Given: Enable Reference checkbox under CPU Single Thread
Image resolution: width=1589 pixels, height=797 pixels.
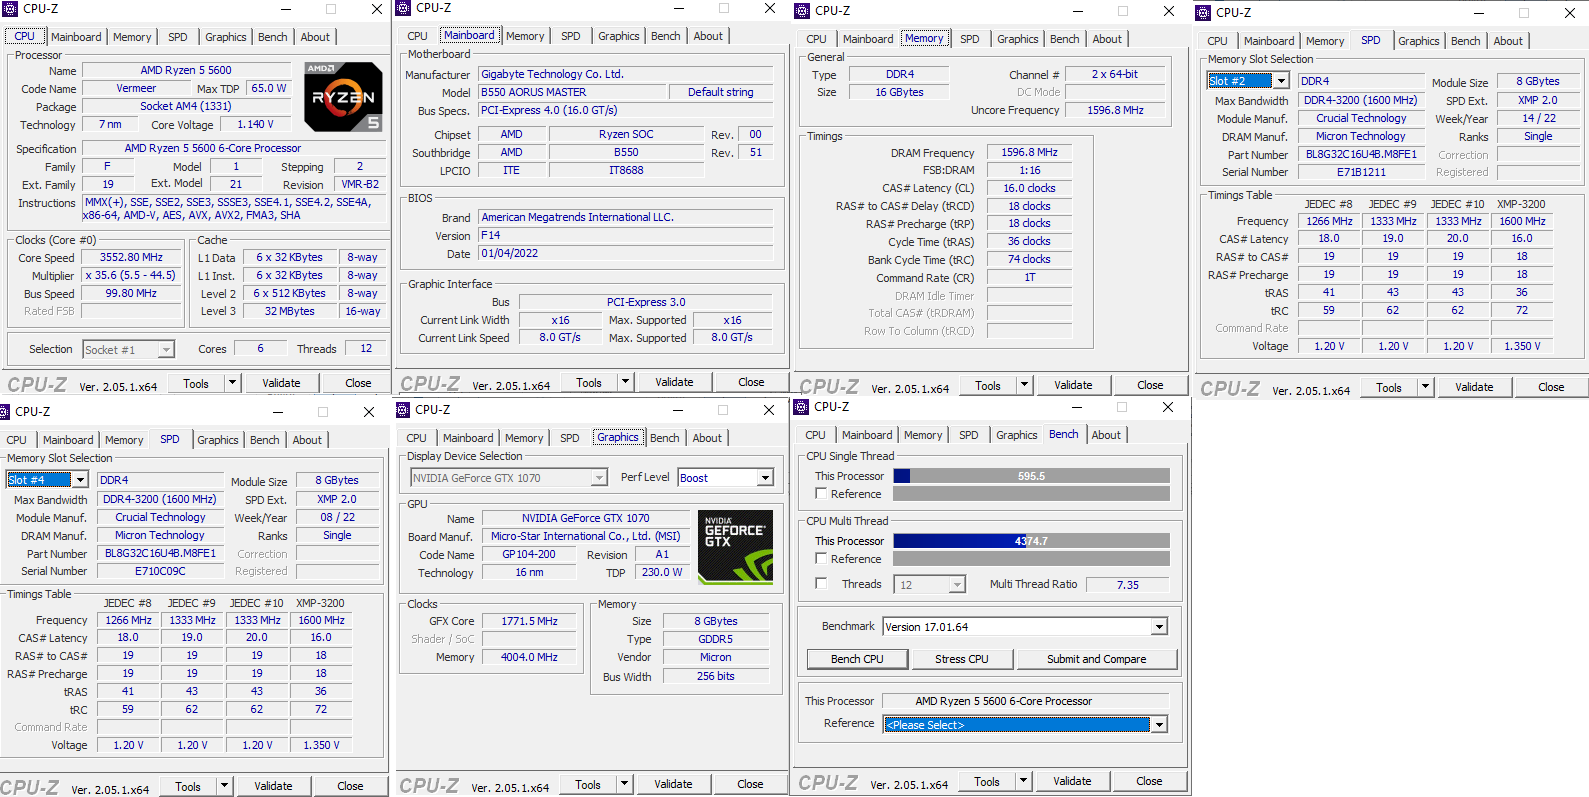Looking at the screenshot, I should pos(821,494).
